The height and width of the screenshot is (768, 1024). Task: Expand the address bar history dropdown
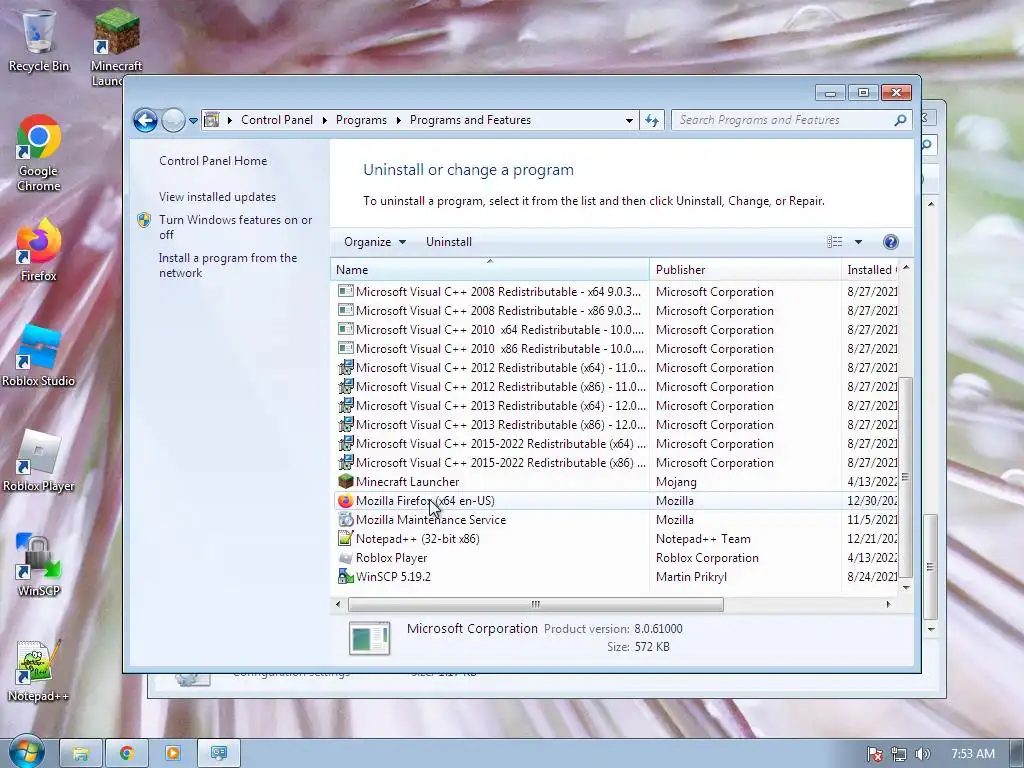coord(629,120)
